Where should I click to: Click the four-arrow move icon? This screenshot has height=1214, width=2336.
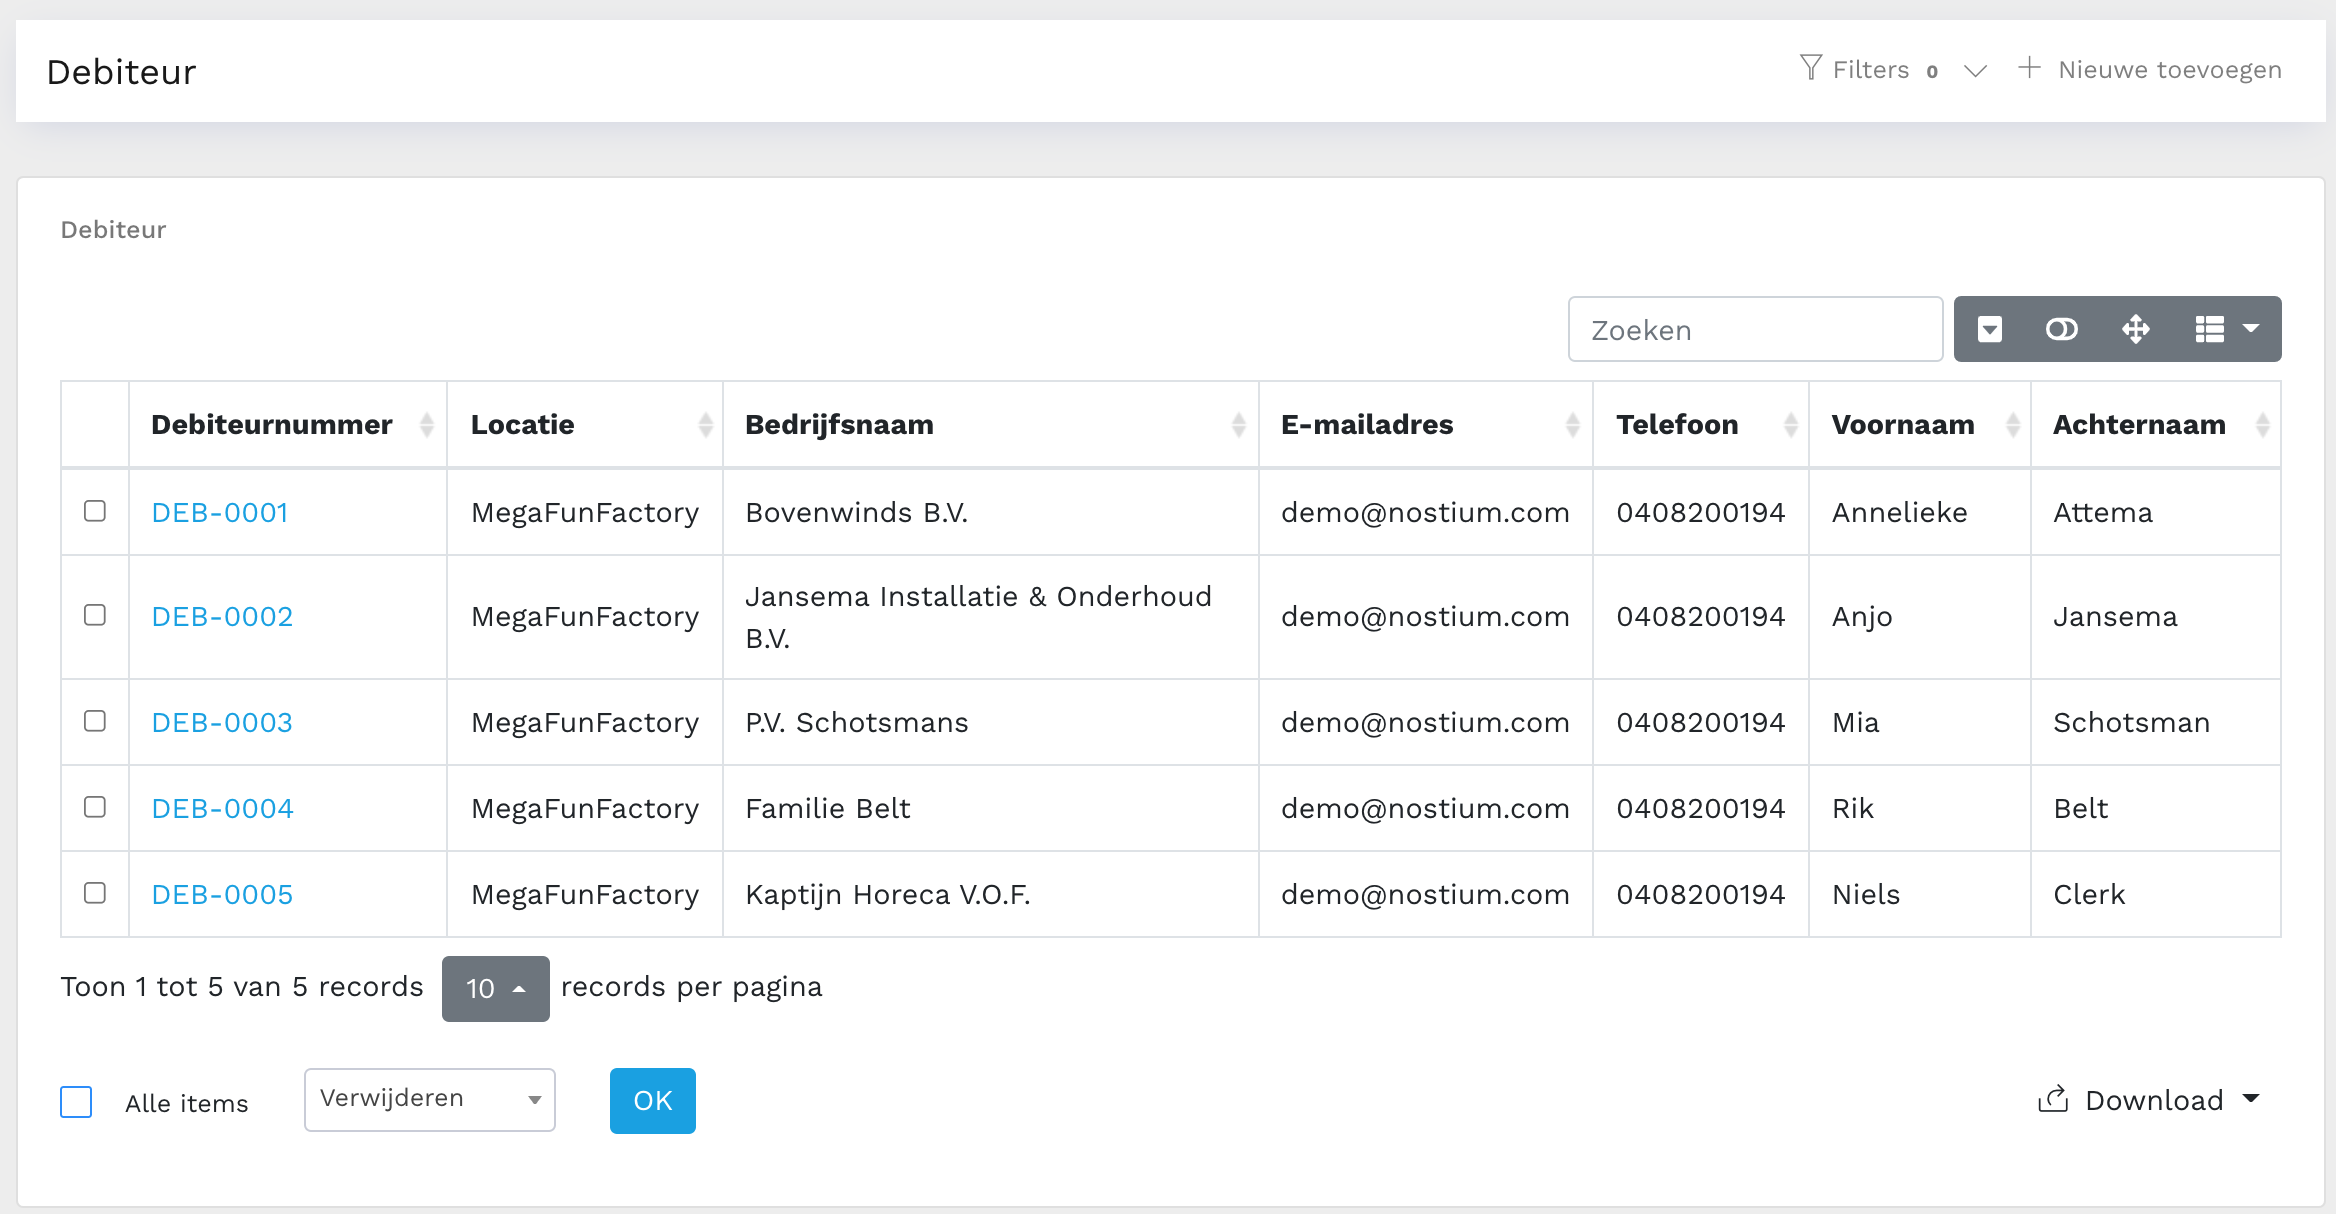[2135, 329]
